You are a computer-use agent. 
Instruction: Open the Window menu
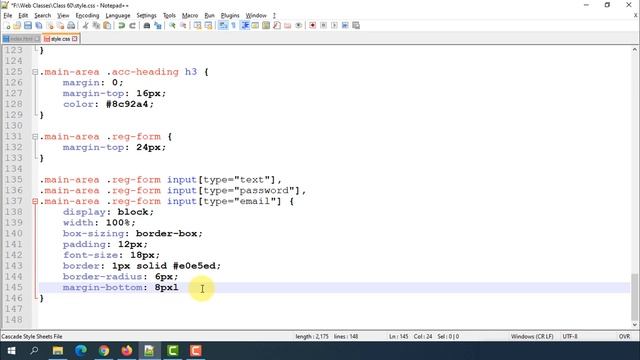[x=256, y=16]
